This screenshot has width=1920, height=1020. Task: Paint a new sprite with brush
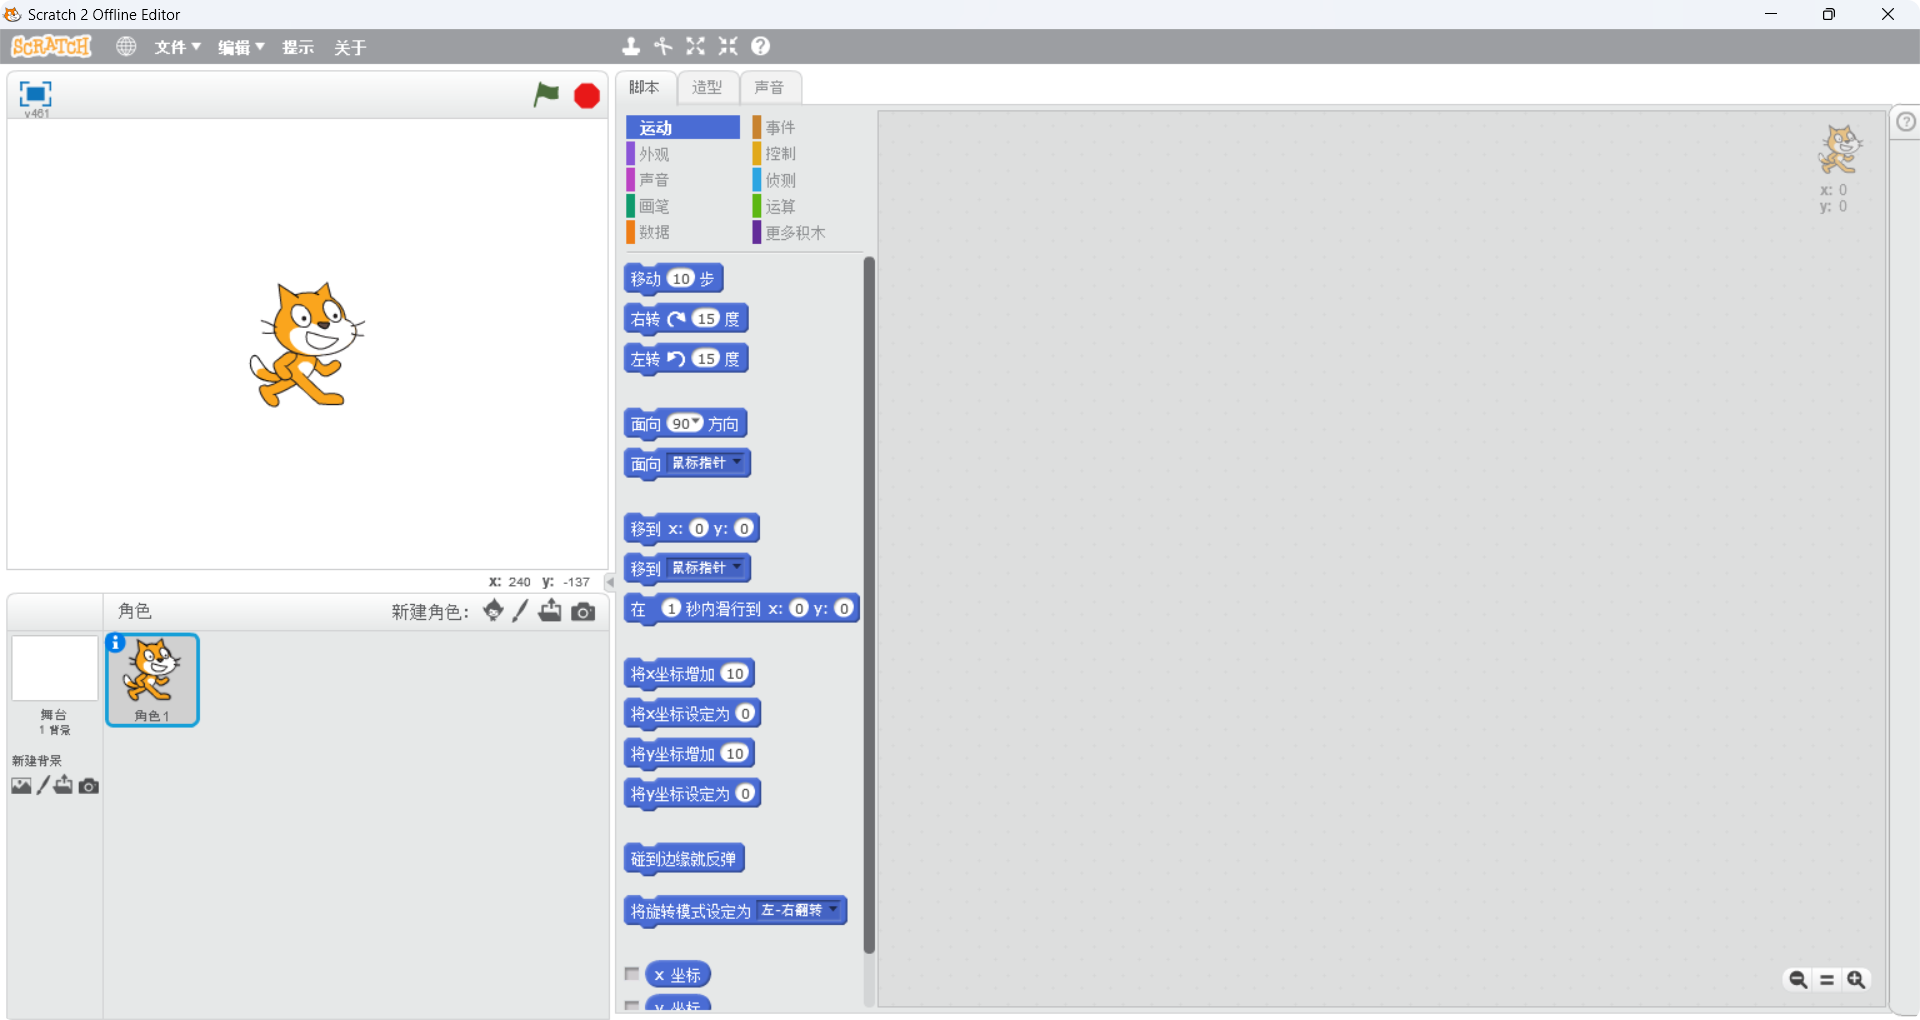(519, 610)
